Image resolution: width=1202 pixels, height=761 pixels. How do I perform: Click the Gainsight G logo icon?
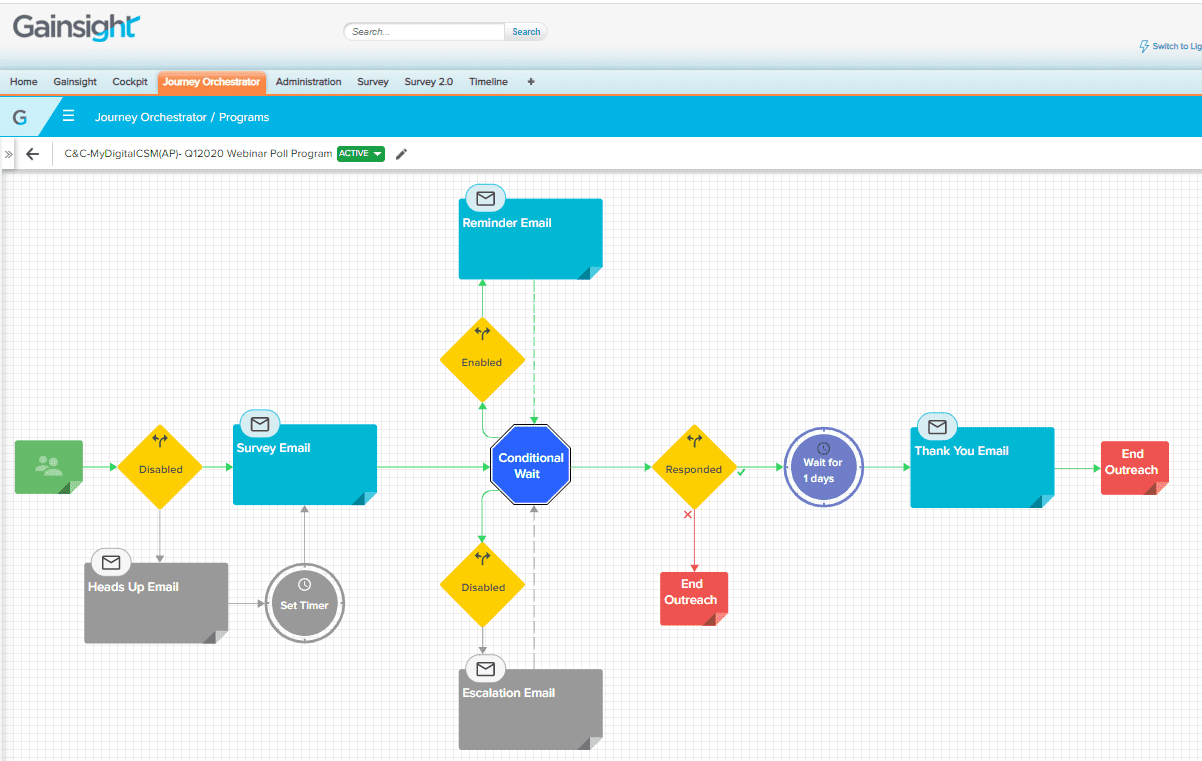[x=20, y=117]
